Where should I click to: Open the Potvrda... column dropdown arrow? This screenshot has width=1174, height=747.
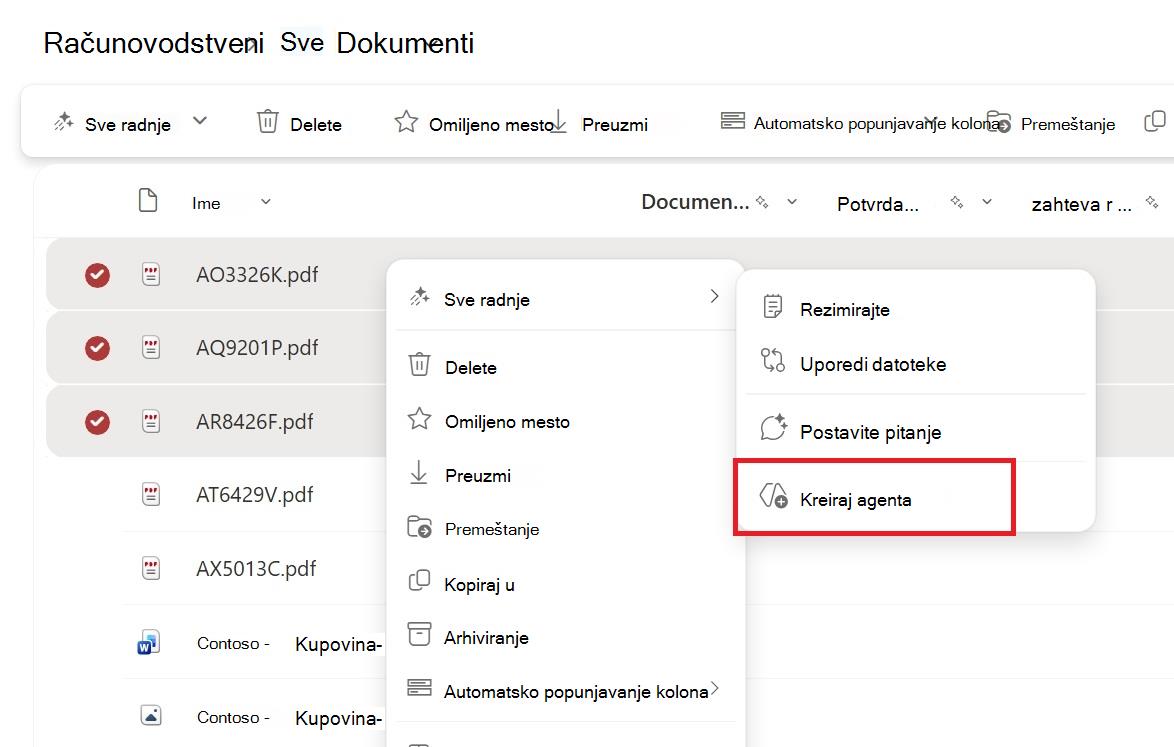coord(987,201)
